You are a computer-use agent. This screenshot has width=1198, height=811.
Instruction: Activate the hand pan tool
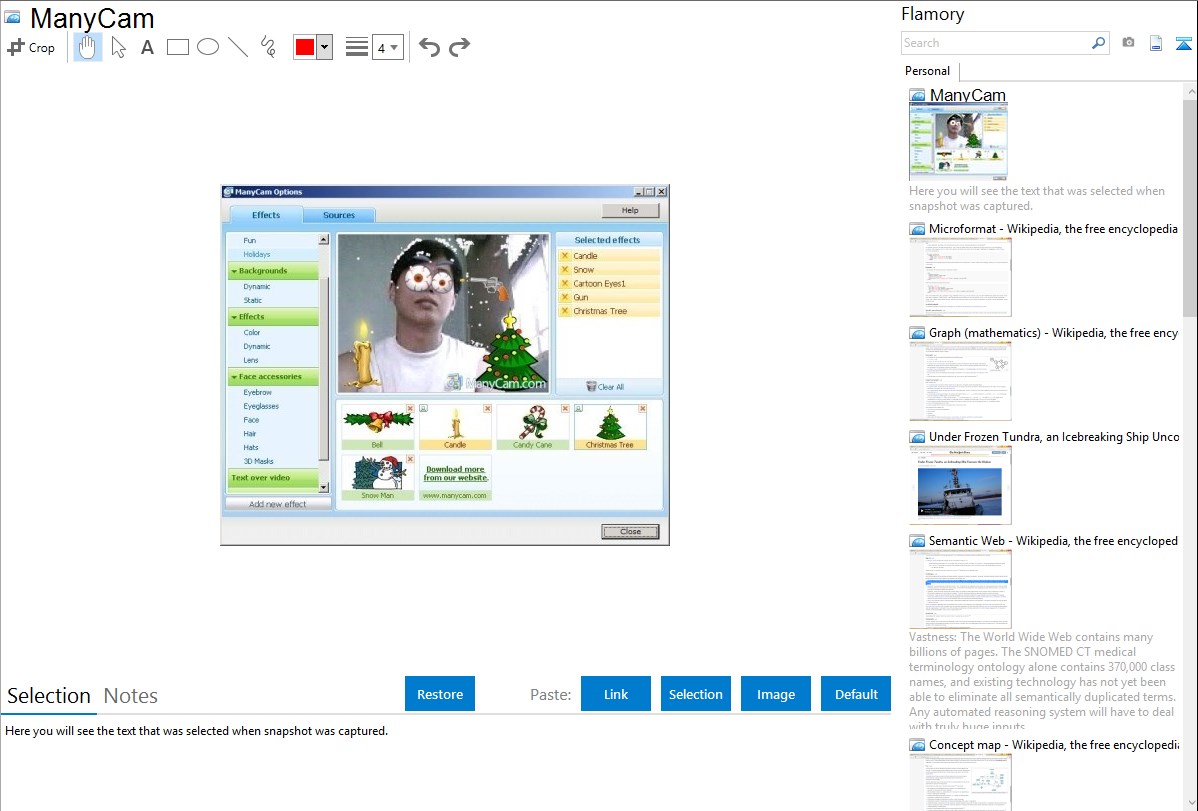coord(88,47)
